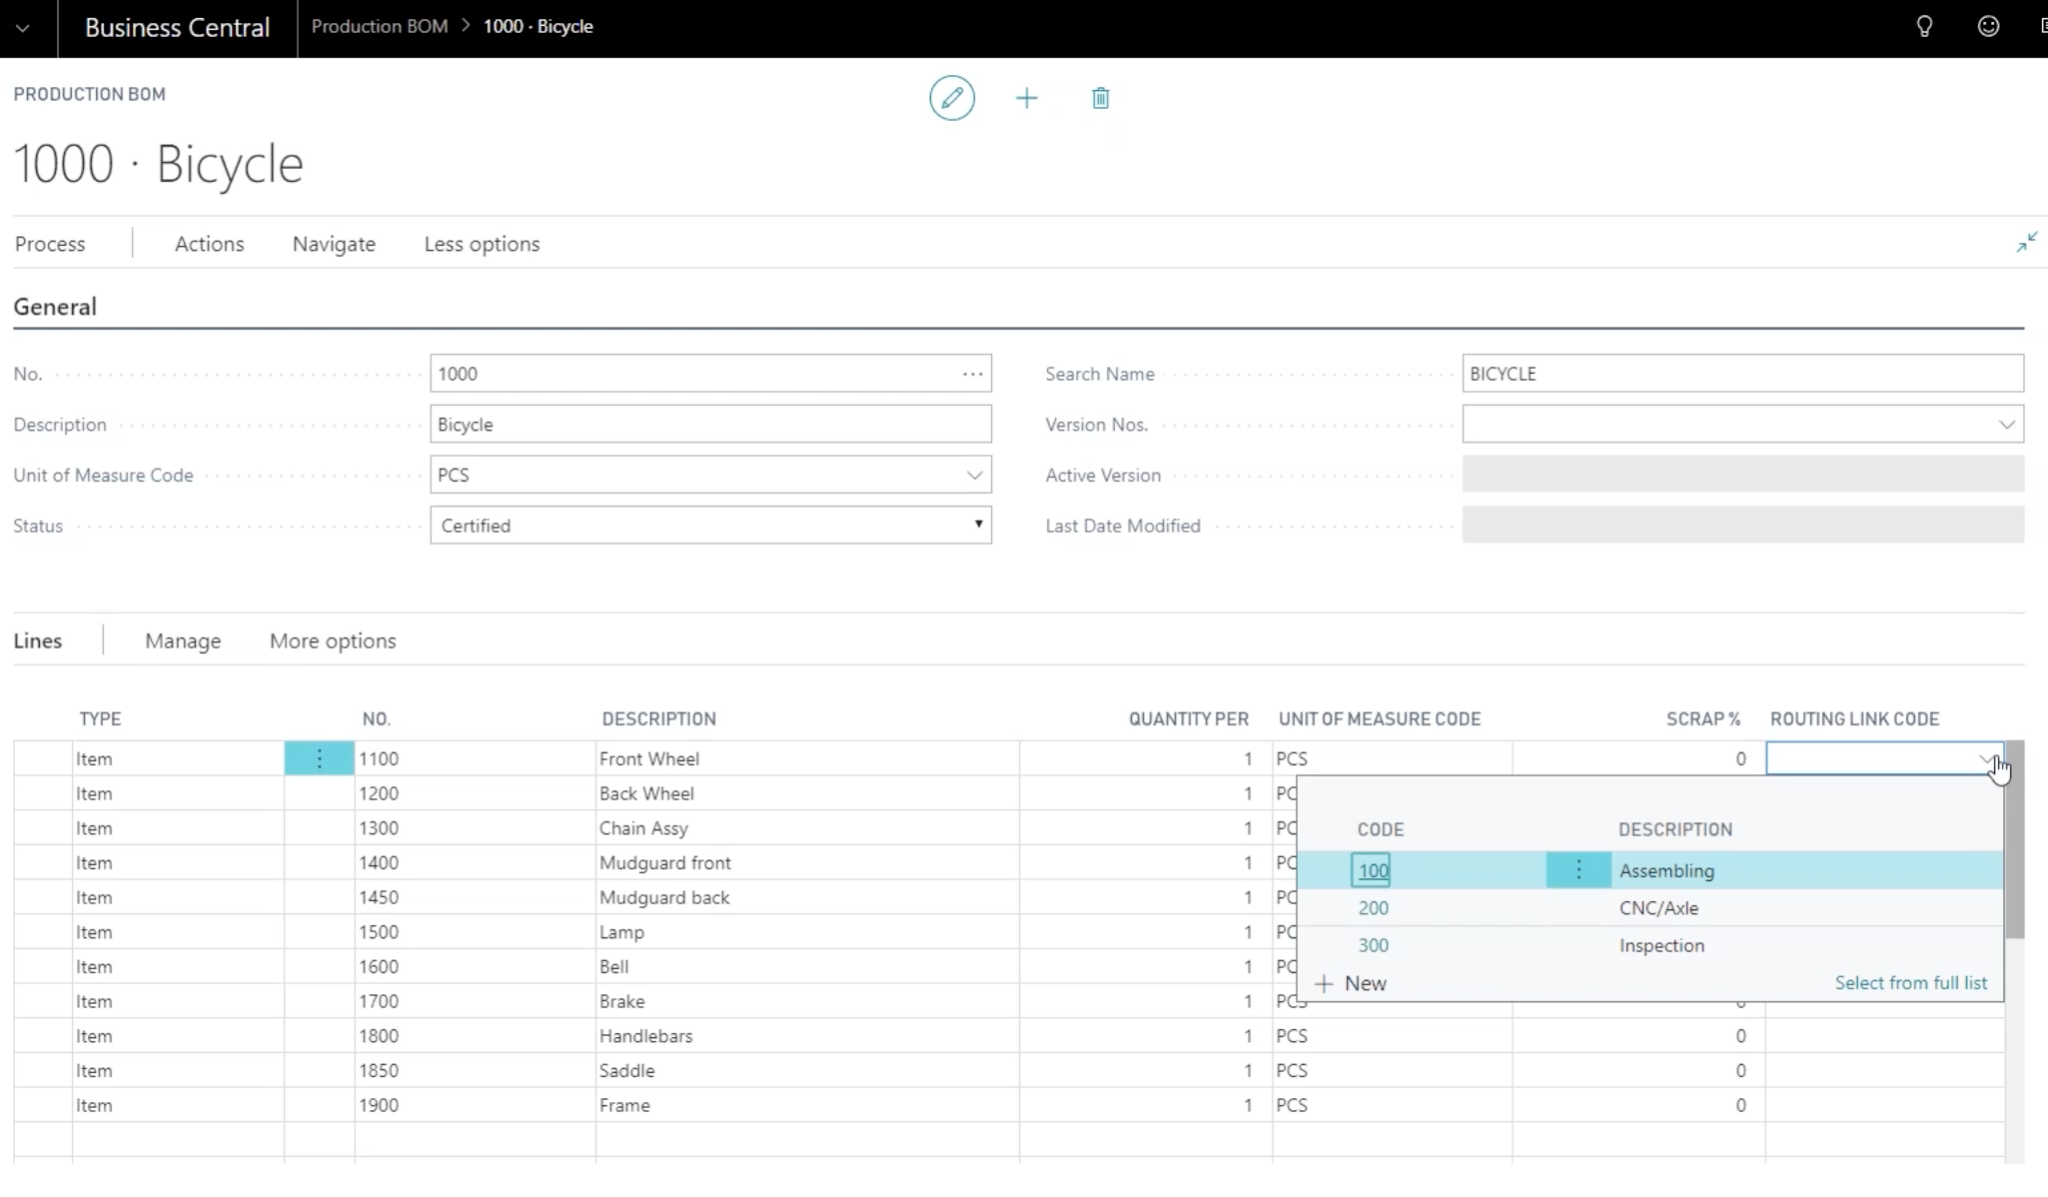Collapse the General section heading
Screen dimensions: 2048x1197
click(55, 307)
